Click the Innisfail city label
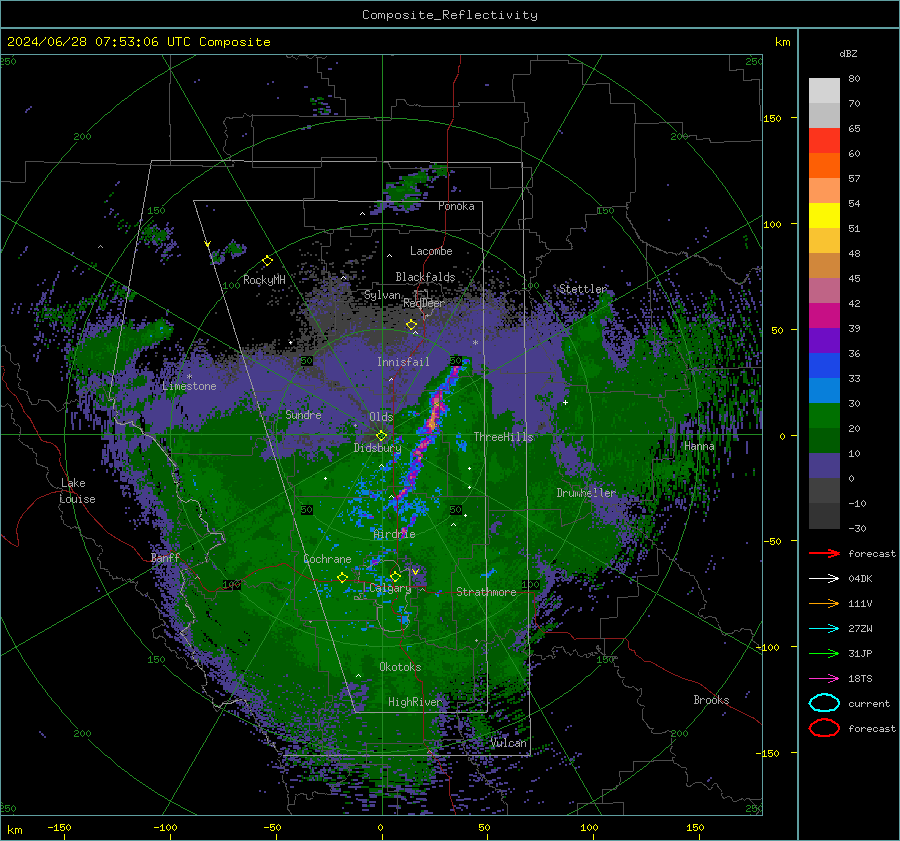 click(x=403, y=362)
